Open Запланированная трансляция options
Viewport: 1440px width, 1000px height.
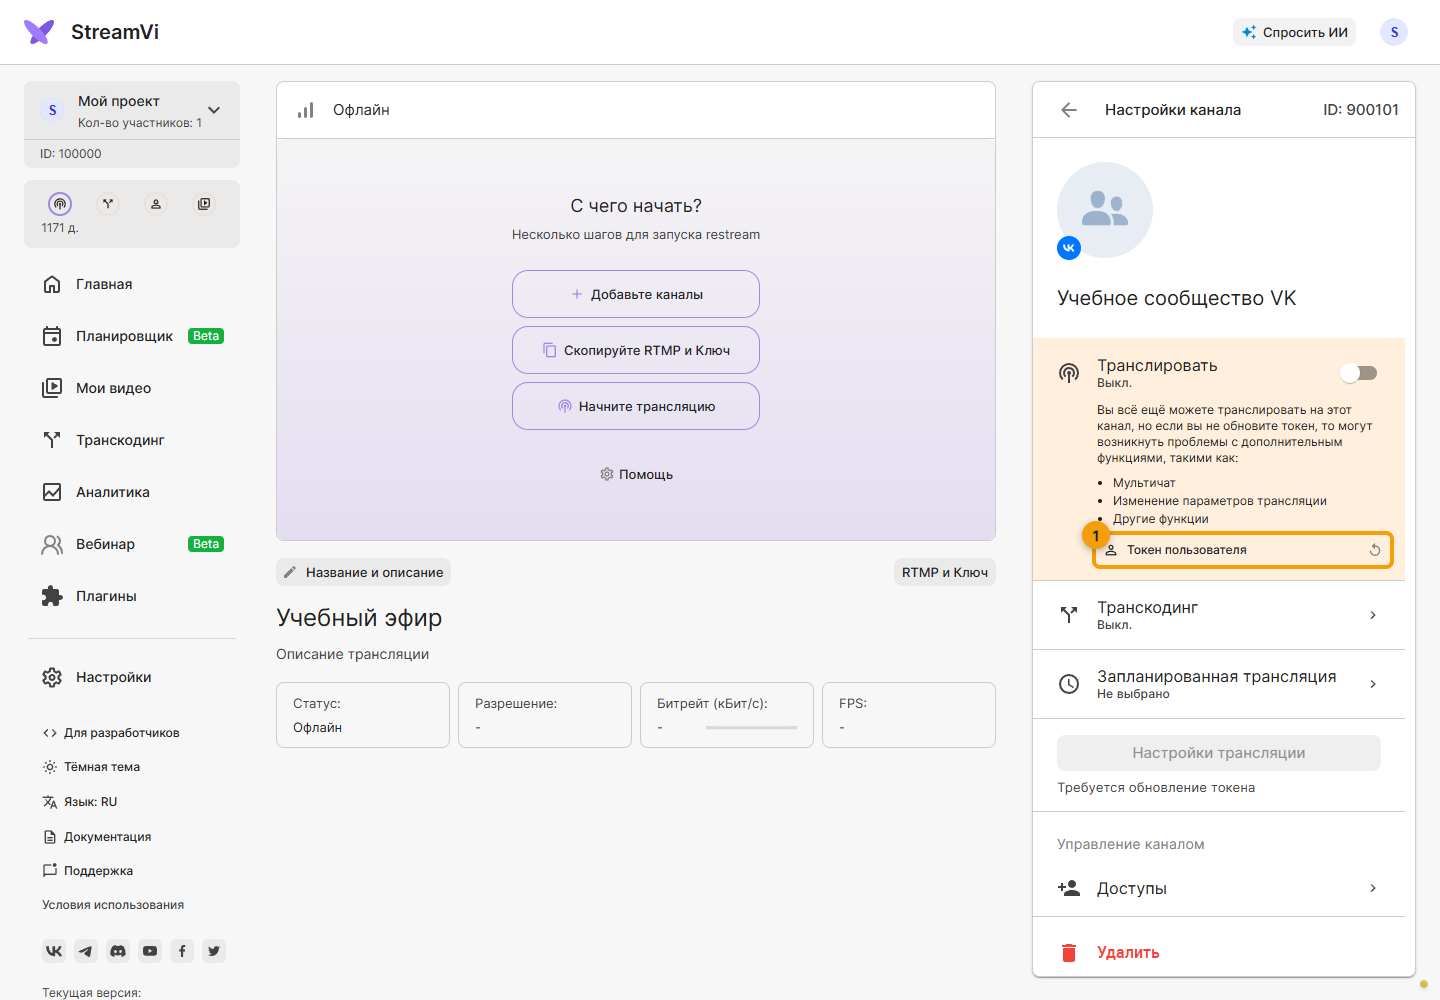pyautogui.click(x=1218, y=684)
